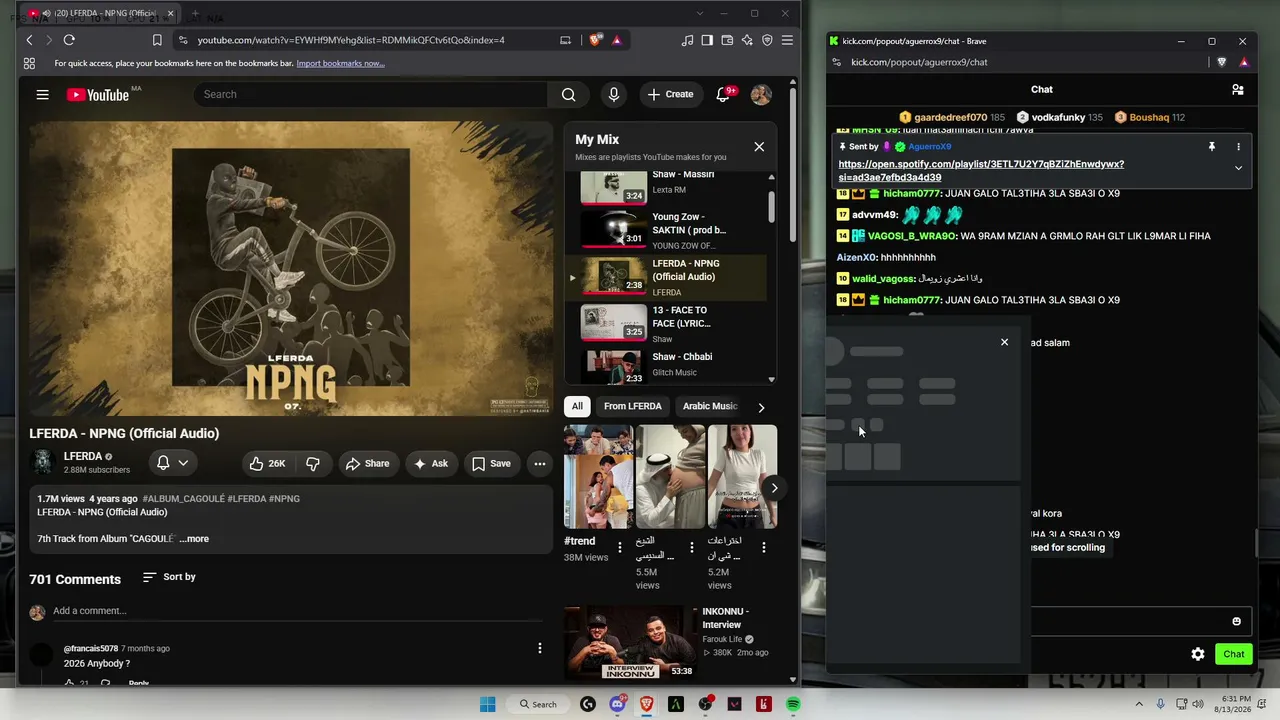Open the comments Sort by dropdown
The height and width of the screenshot is (720, 1280).
coord(169,577)
